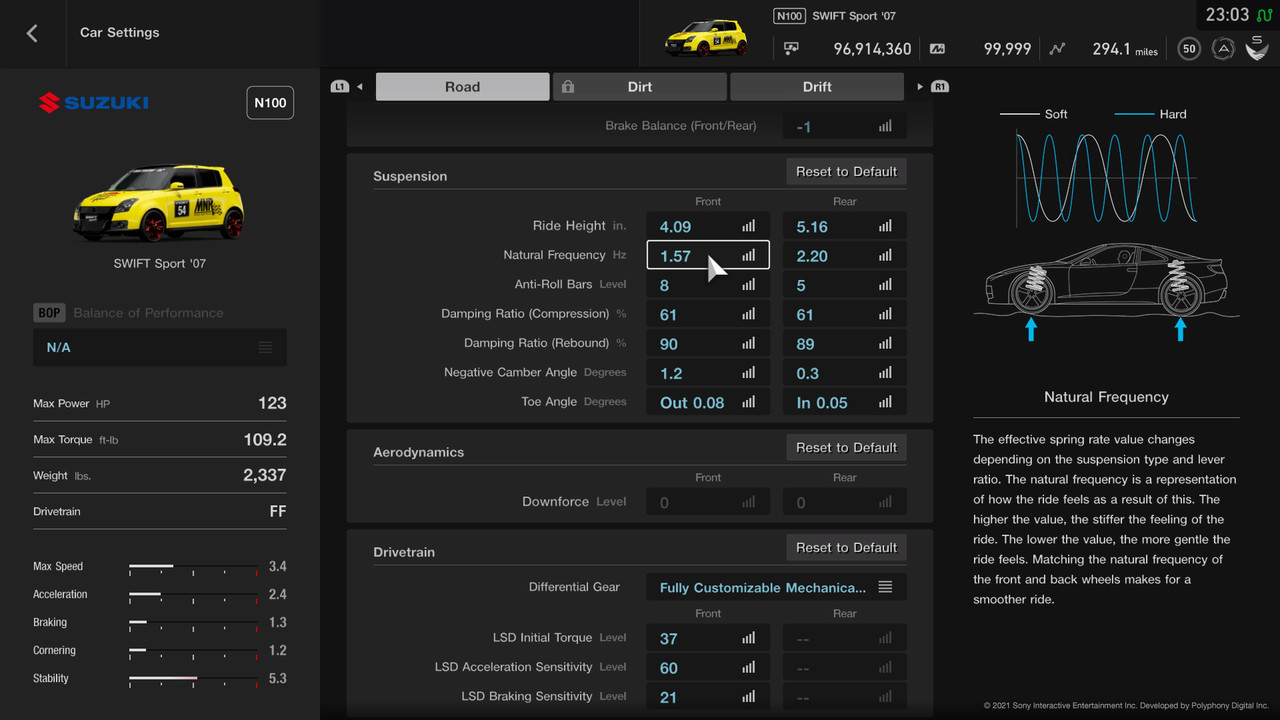Click the lock icon on the Dirt tab
This screenshot has height=720, width=1280.
(x=568, y=87)
